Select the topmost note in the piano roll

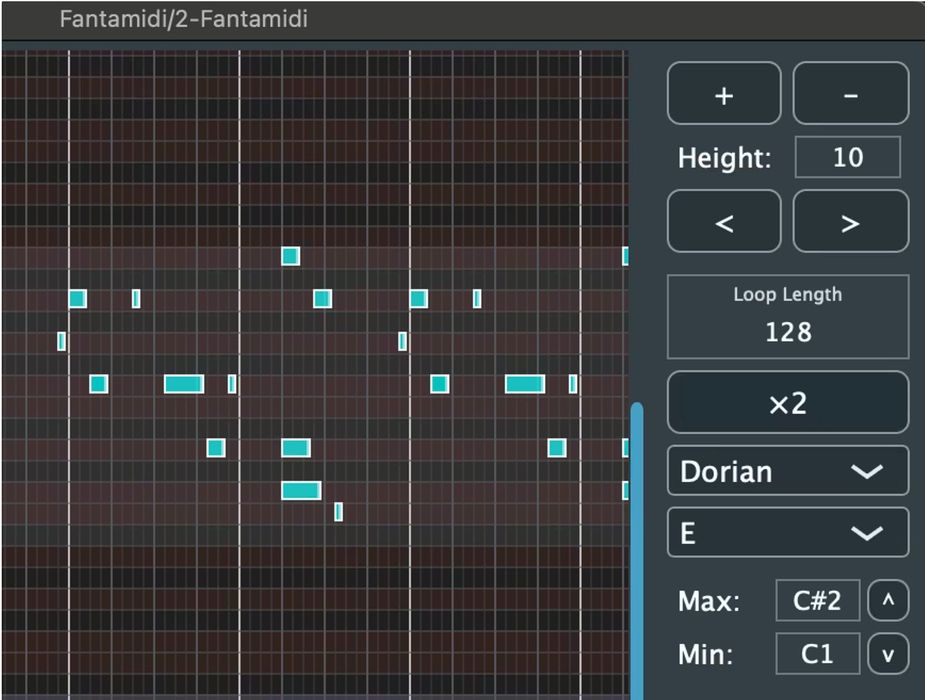click(x=290, y=256)
